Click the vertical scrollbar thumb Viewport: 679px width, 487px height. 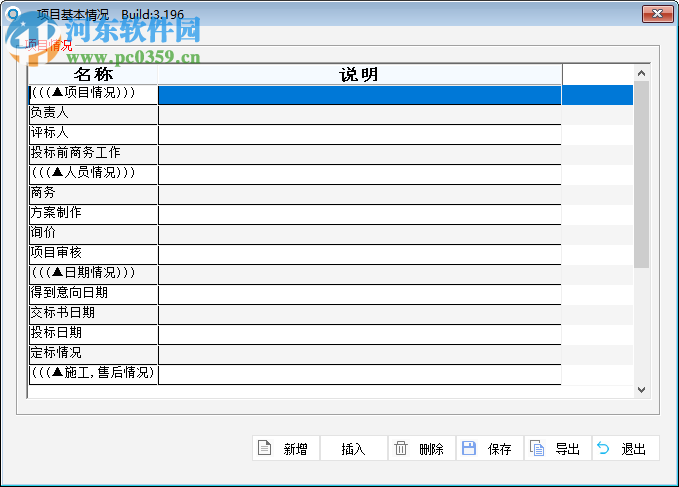click(x=641, y=174)
